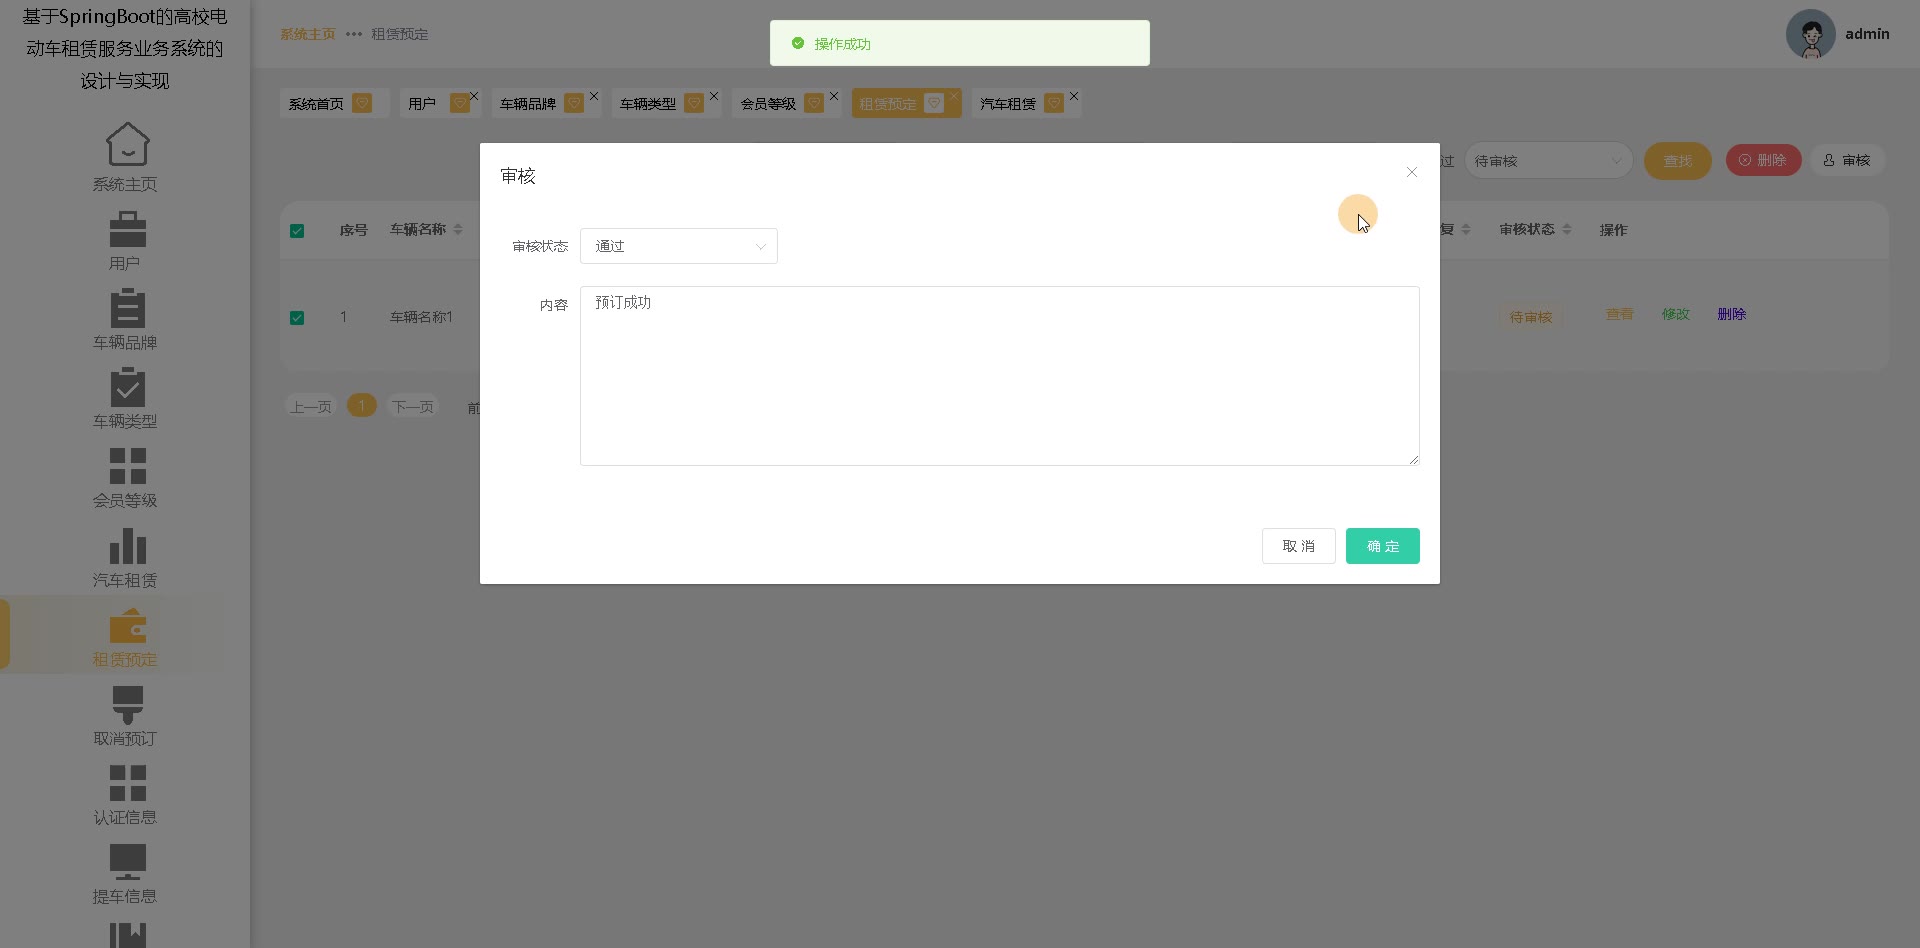The height and width of the screenshot is (948, 1920).
Task: Go to 会员等级 grid icon
Action: click(x=127, y=466)
